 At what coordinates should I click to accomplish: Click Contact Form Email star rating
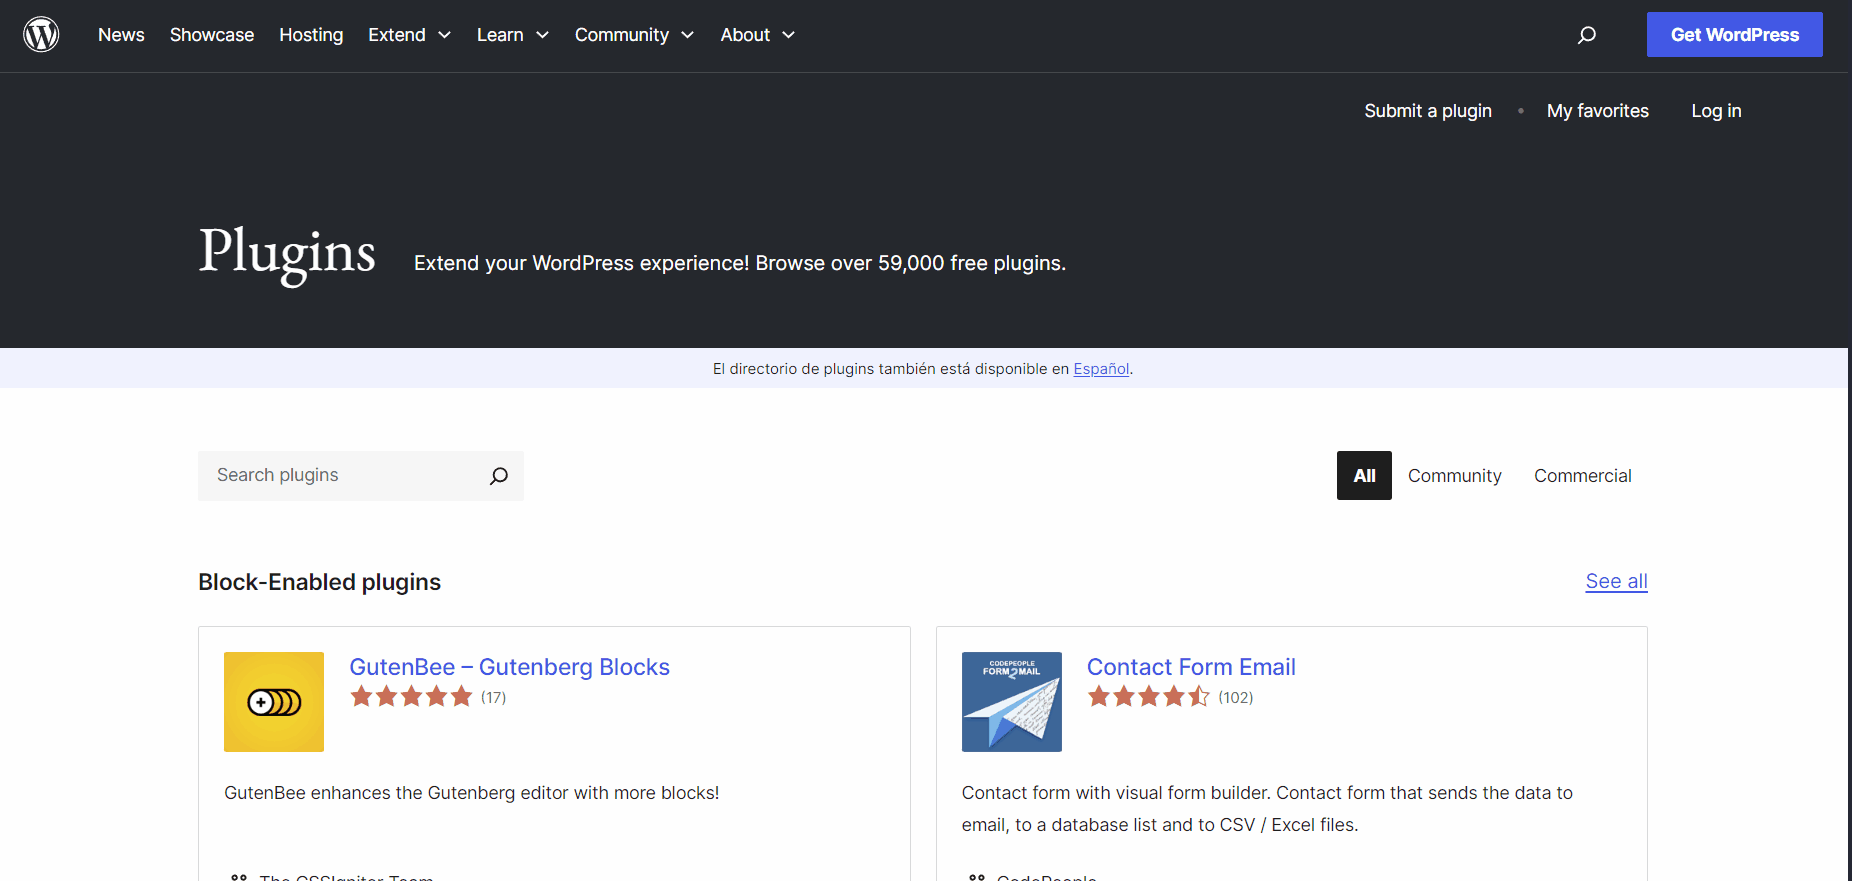(x=1148, y=697)
